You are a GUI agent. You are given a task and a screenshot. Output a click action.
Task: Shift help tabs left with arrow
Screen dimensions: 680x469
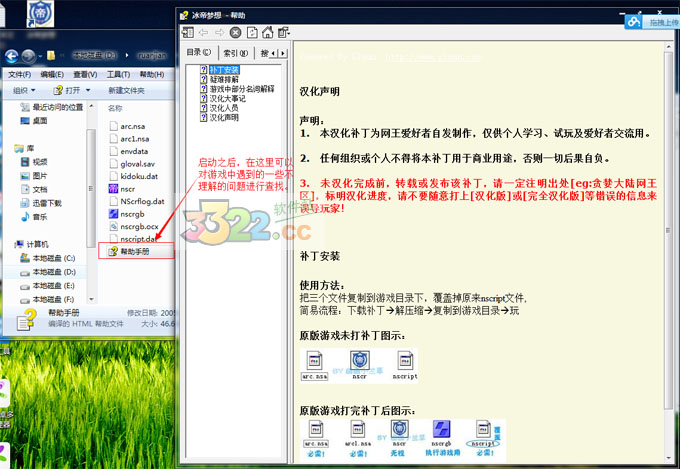pos(274,53)
